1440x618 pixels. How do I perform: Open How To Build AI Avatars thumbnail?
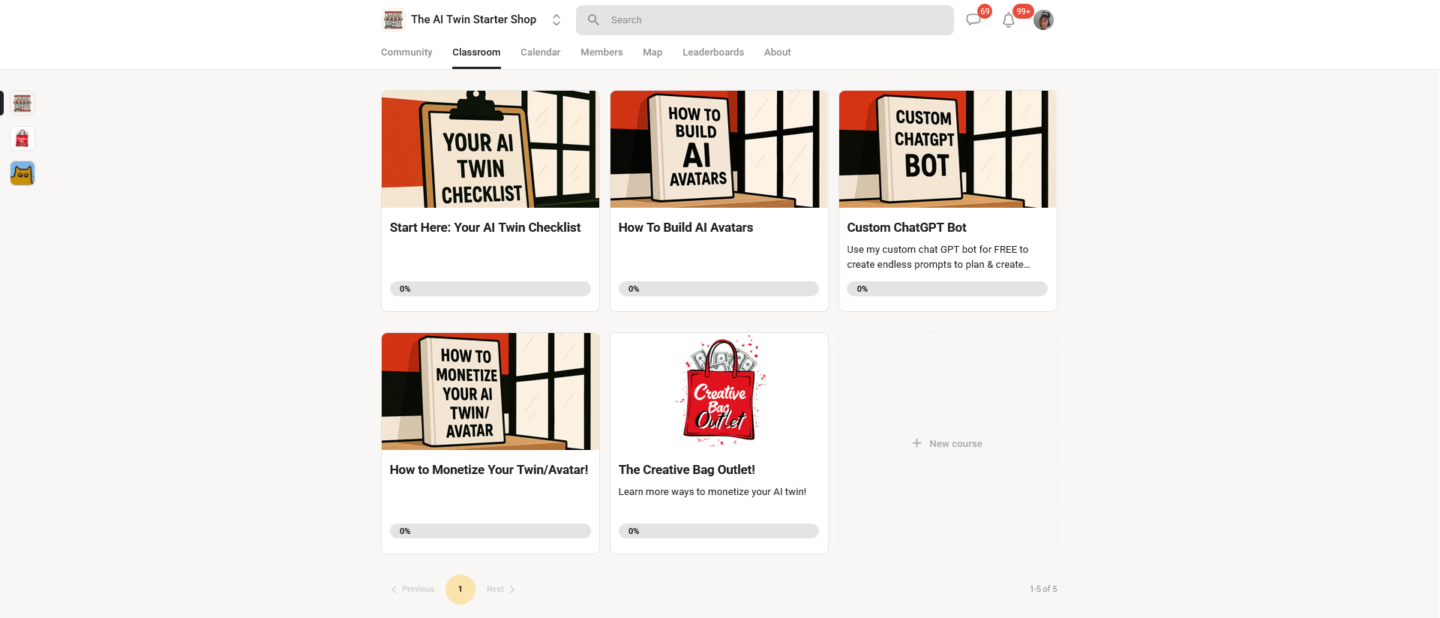pyautogui.click(x=719, y=149)
